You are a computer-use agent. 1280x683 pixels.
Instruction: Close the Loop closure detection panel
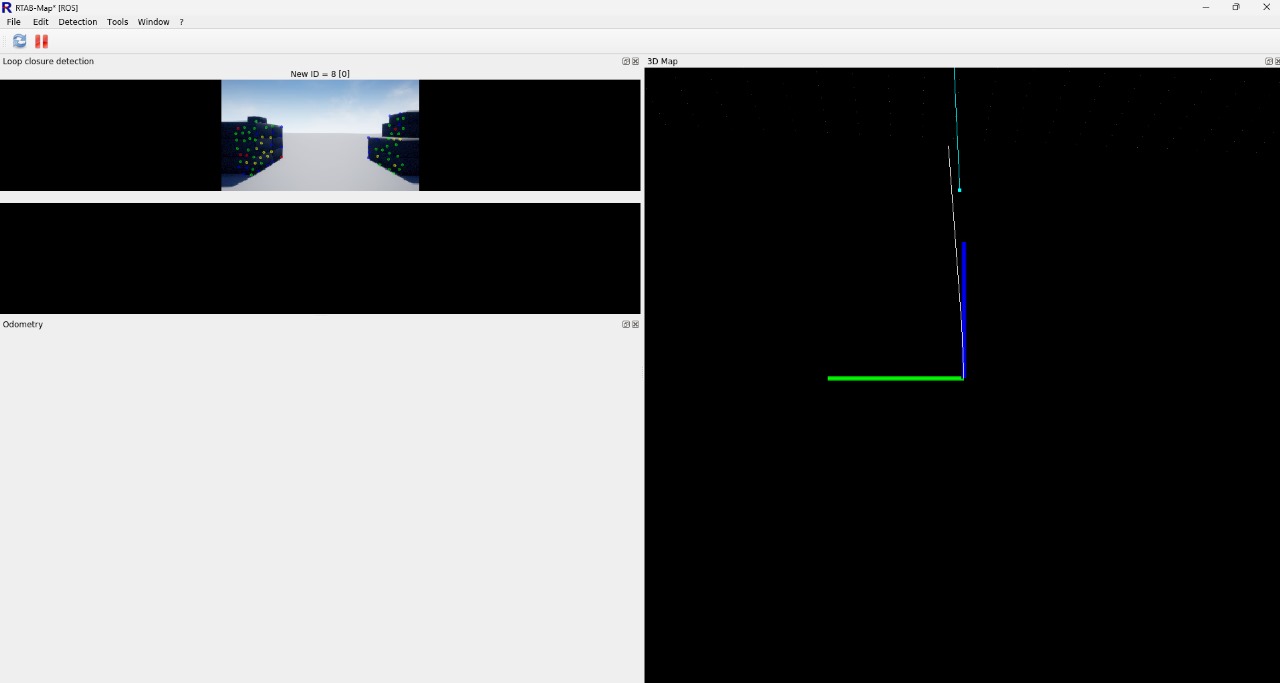[x=635, y=61]
